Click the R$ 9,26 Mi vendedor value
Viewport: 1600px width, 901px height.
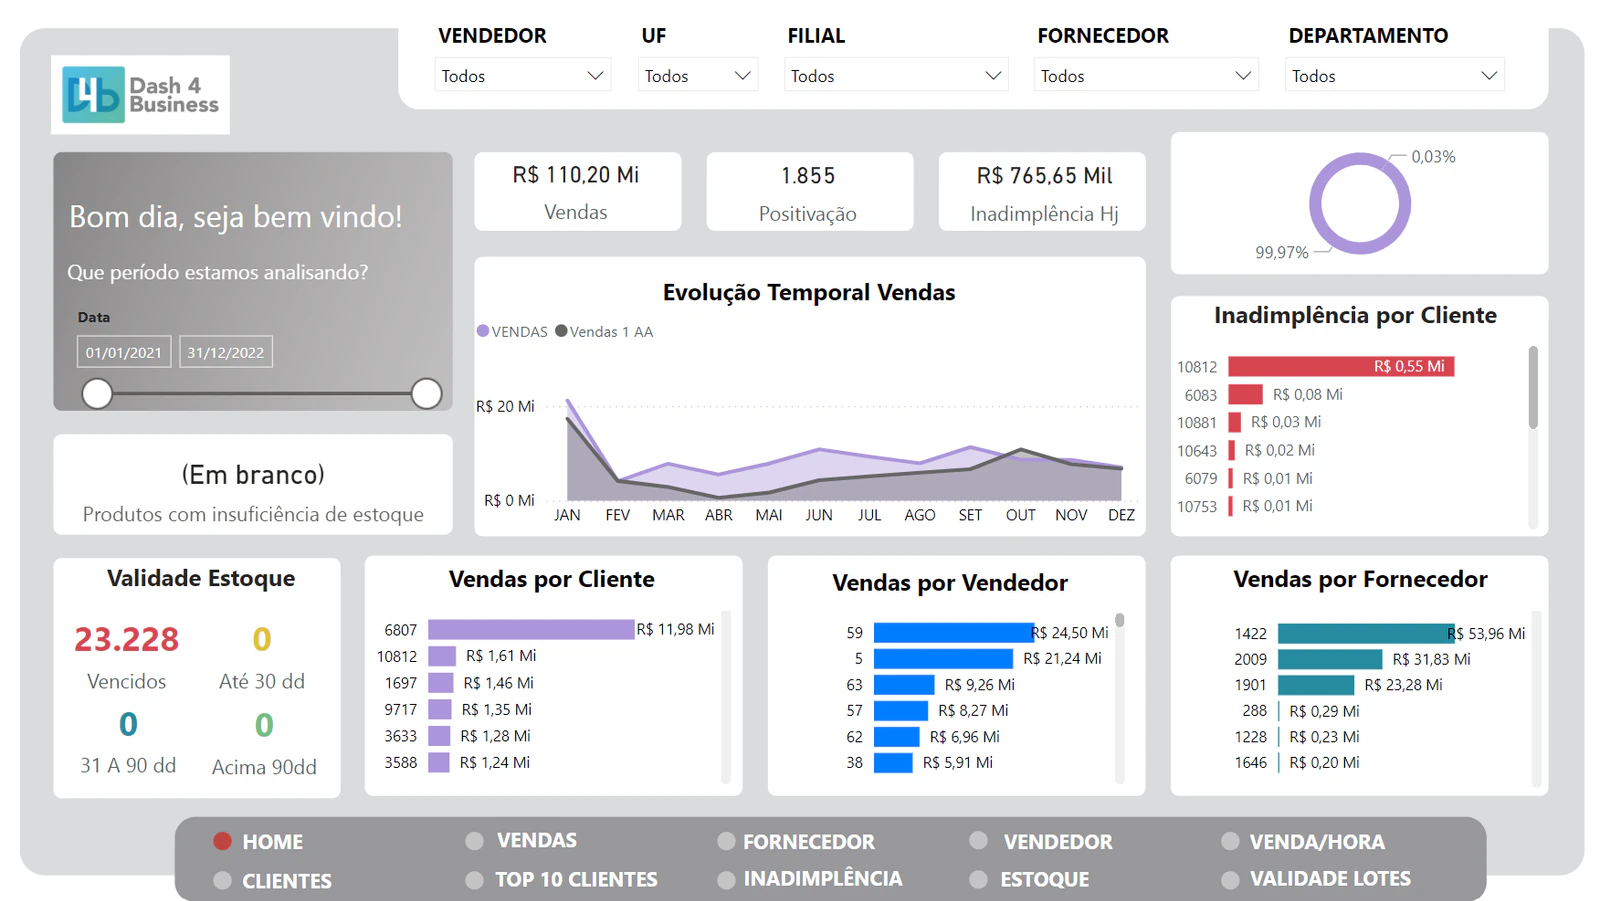pos(979,685)
